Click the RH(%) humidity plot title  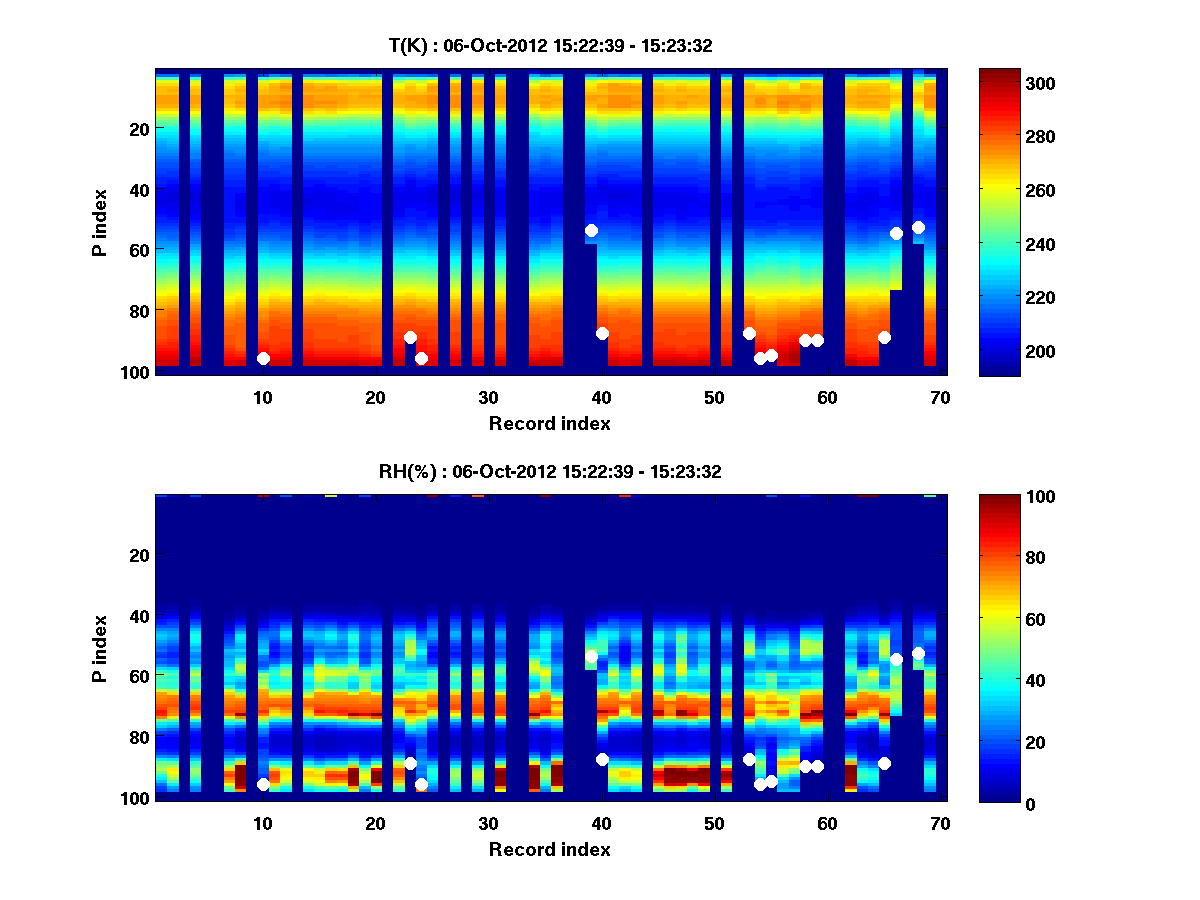click(549, 471)
